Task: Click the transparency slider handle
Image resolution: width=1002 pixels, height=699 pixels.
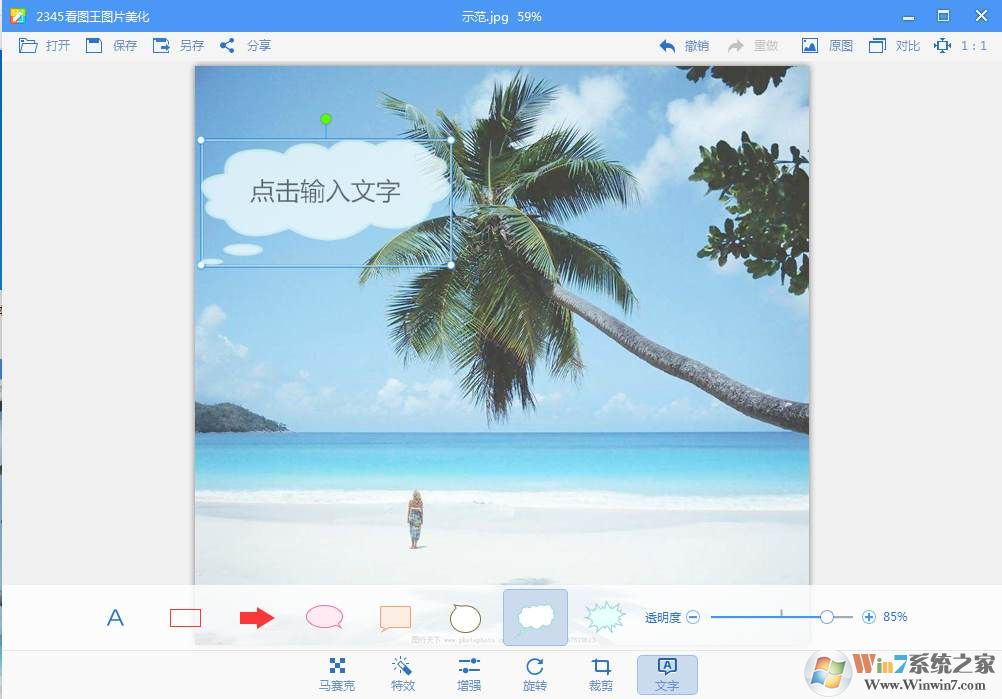Action: click(x=826, y=618)
